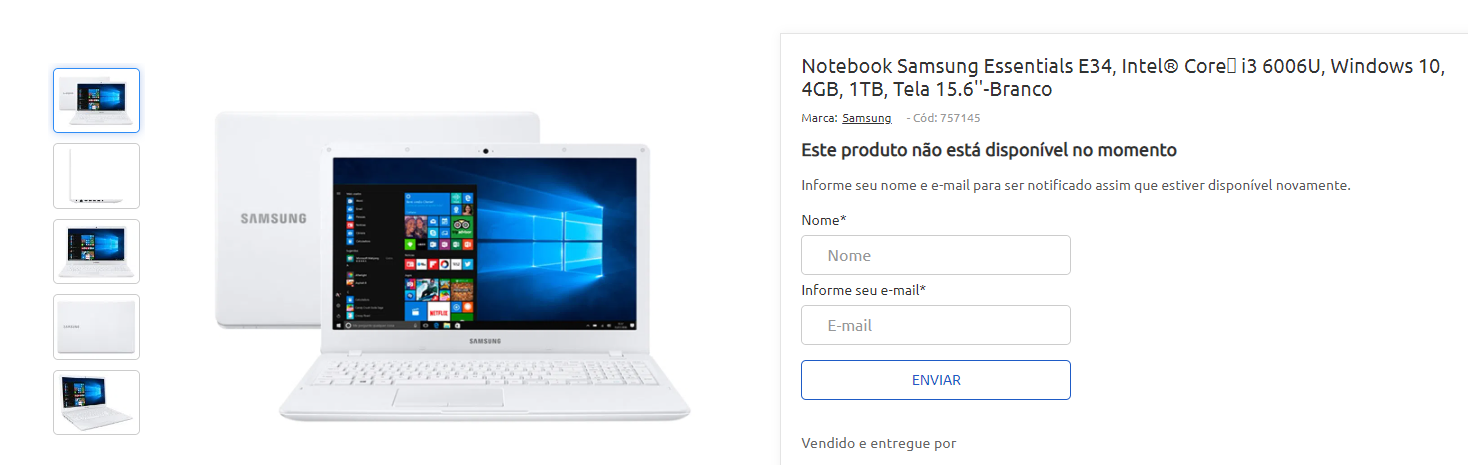The width and height of the screenshot is (1468, 465).
Task: Click the Cód: 757145 product code
Action: (x=943, y=118)
